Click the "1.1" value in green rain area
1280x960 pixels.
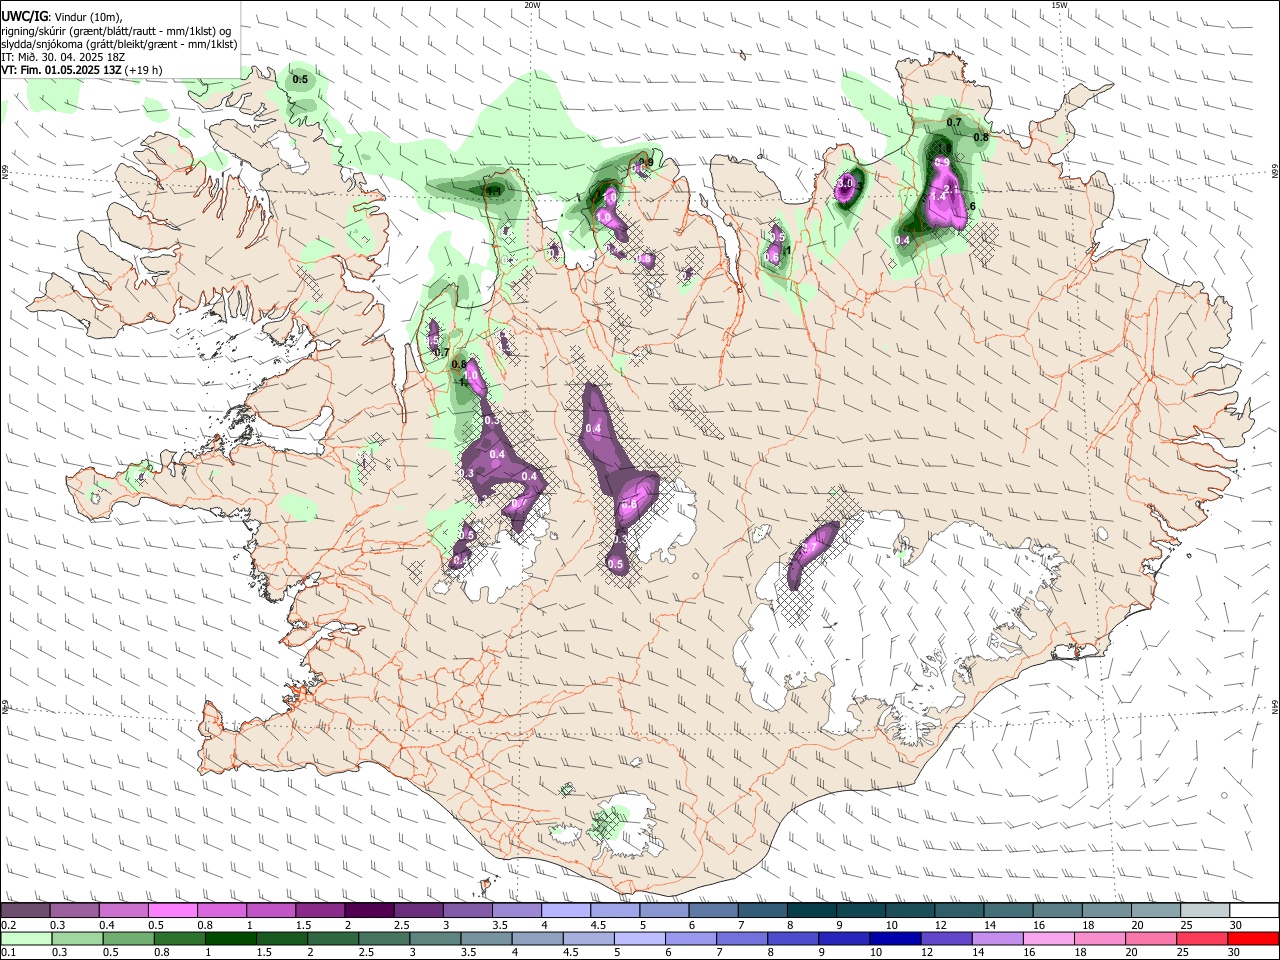[x=493, y=191]
